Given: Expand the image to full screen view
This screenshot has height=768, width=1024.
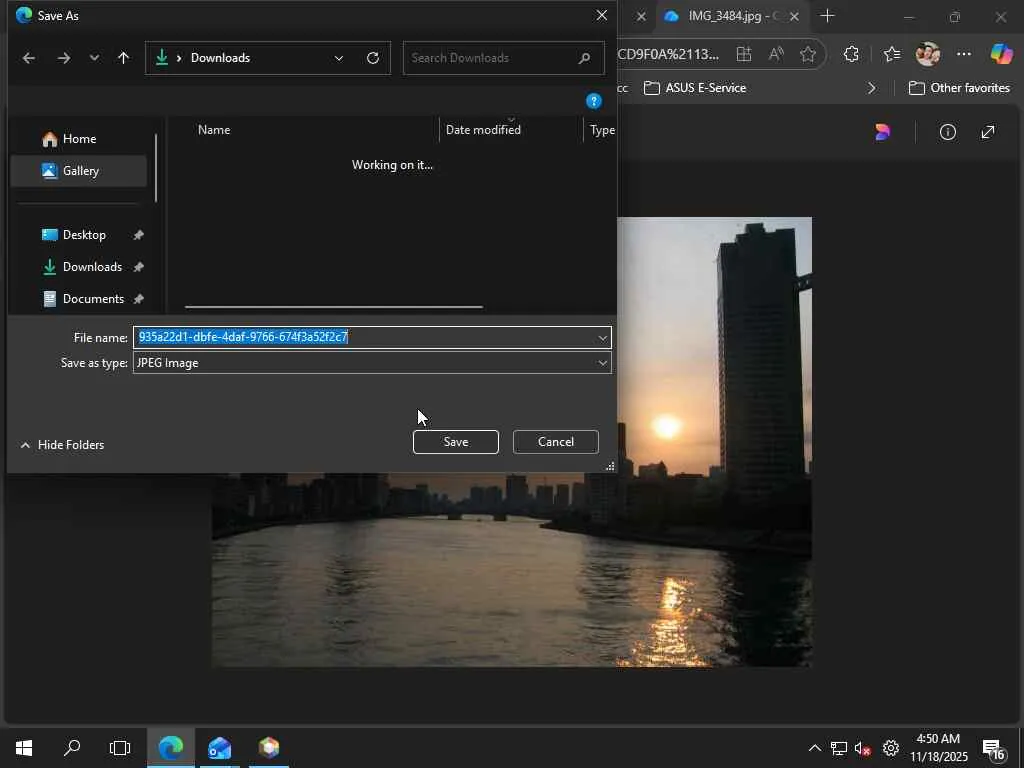Looking at the screenshot, I should click(988, 132).
